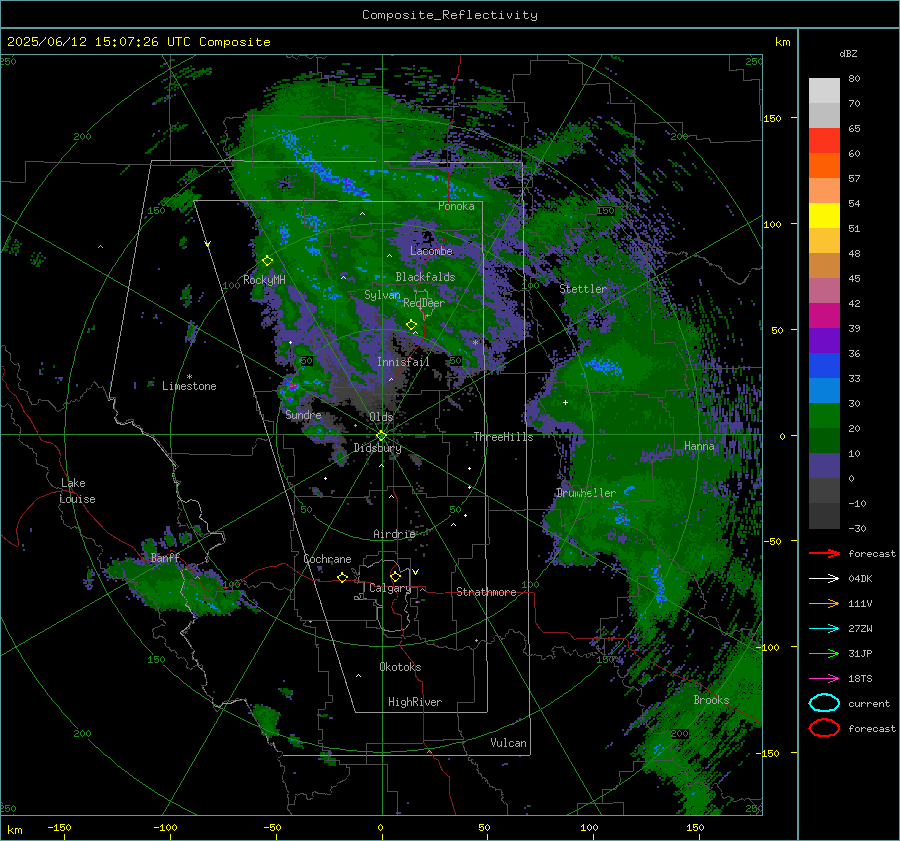Click the red forecast arrow in the legend
This screenshot has width=900, height=841.
[x=824, y=553]
